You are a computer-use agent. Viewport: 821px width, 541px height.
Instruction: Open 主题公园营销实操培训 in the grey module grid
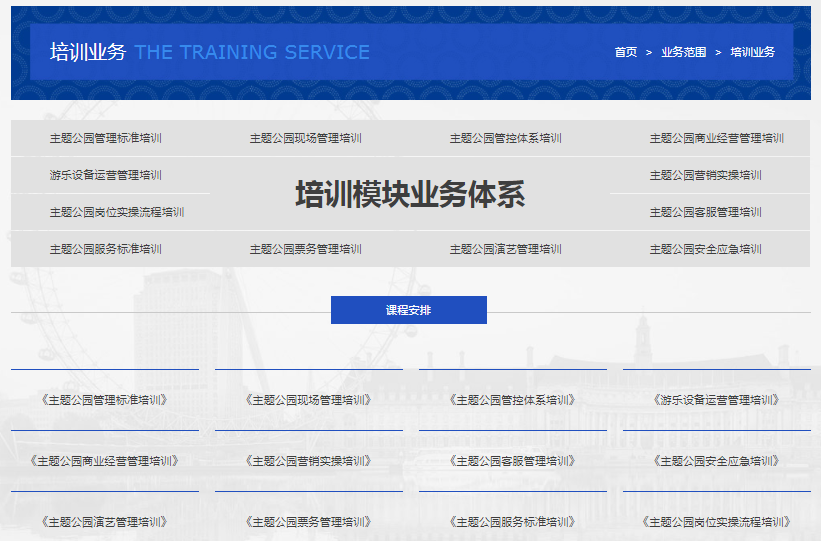pos(706,175)
